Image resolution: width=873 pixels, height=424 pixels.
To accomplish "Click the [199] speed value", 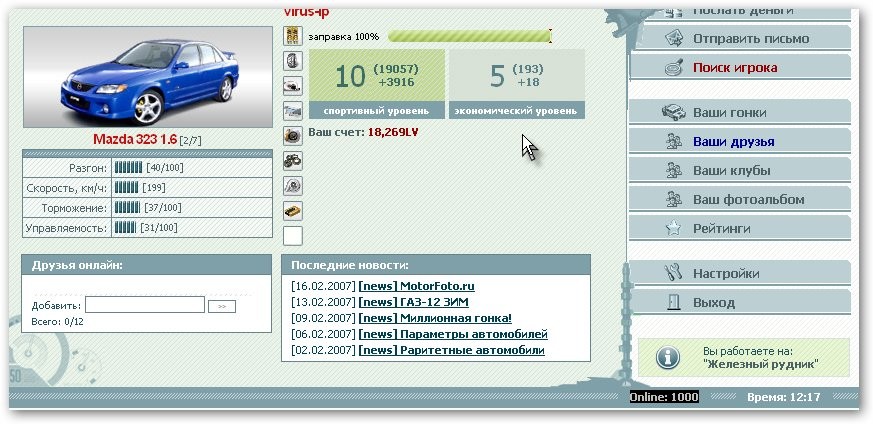I will (154, 188).
